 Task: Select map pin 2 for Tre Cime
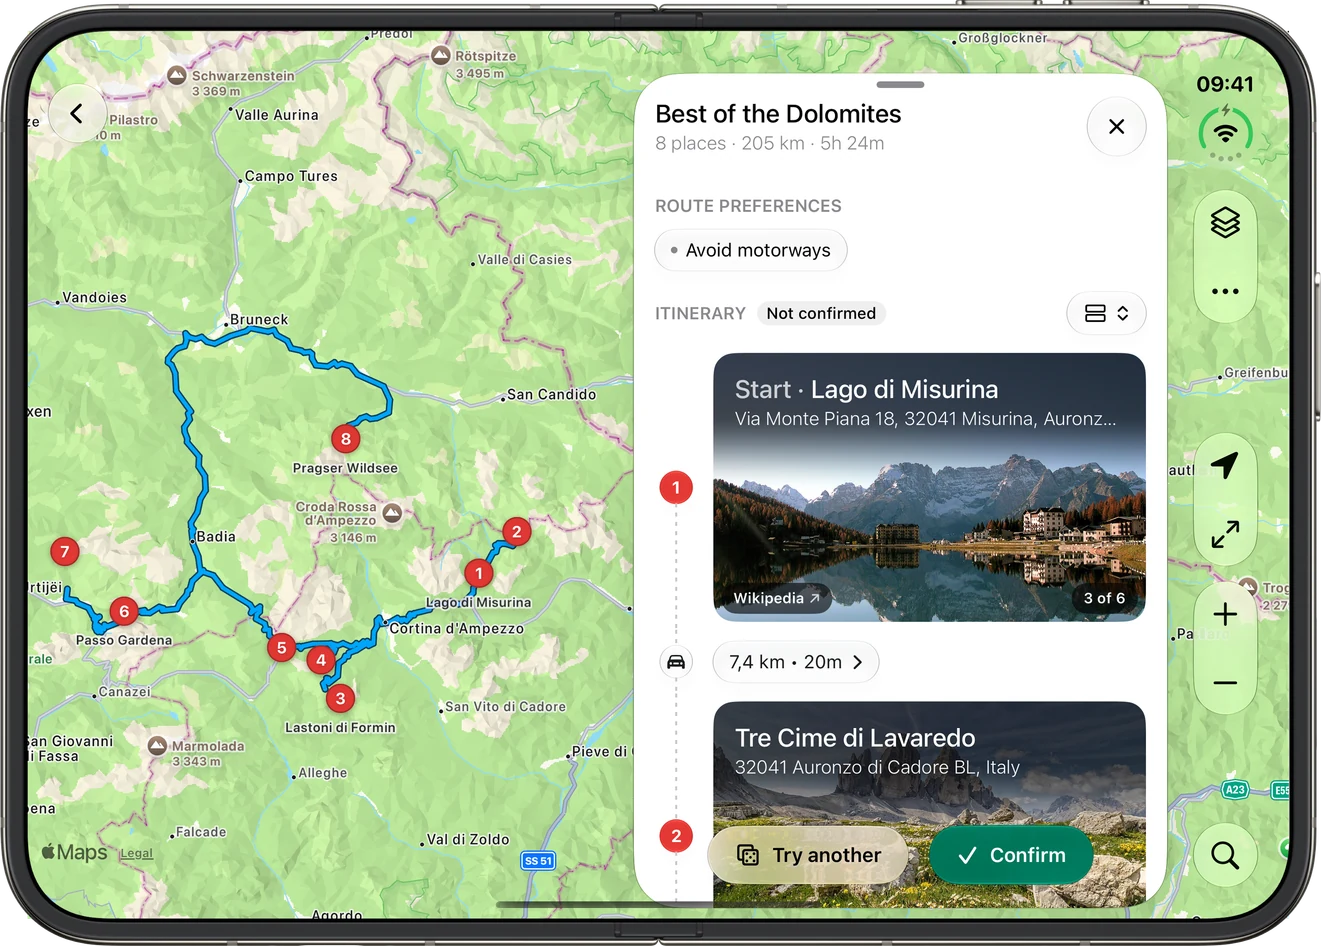[x=516, y=531]
